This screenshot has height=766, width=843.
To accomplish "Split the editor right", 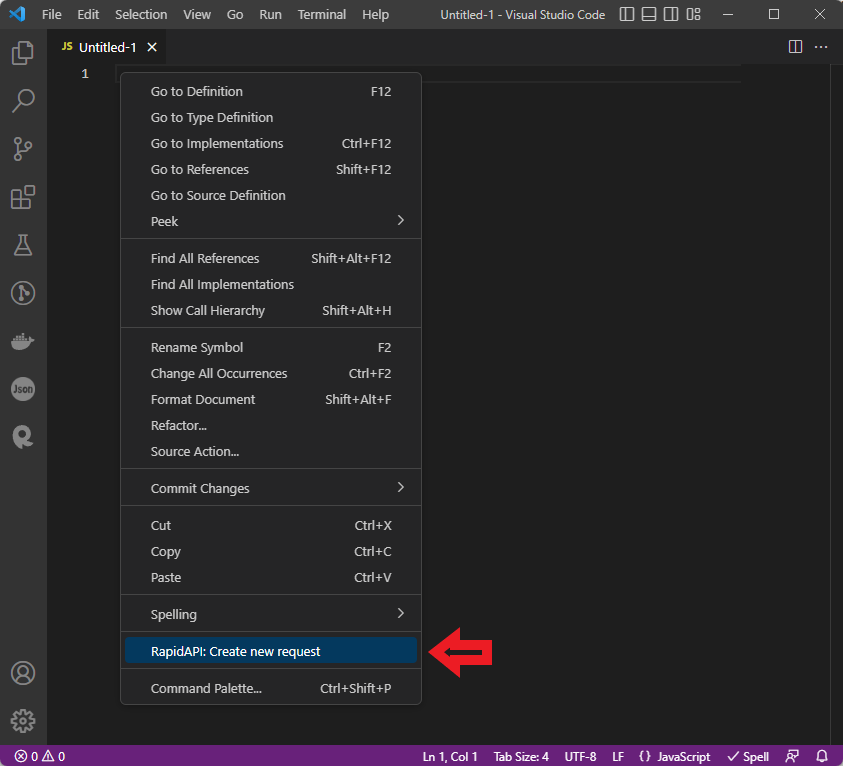I will click(795, 47).
